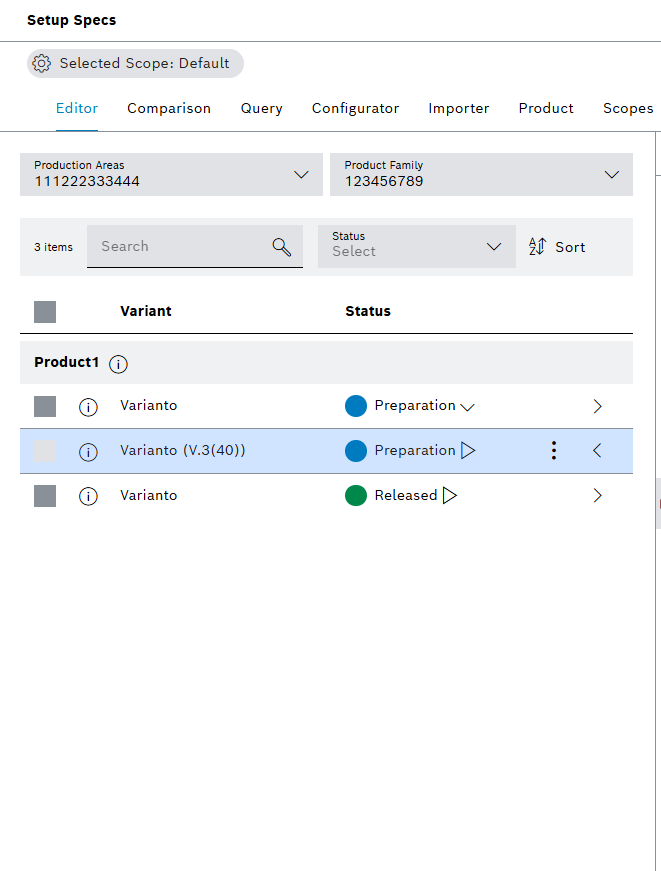Open the three-dot menu on selected row

coord(554,451)
